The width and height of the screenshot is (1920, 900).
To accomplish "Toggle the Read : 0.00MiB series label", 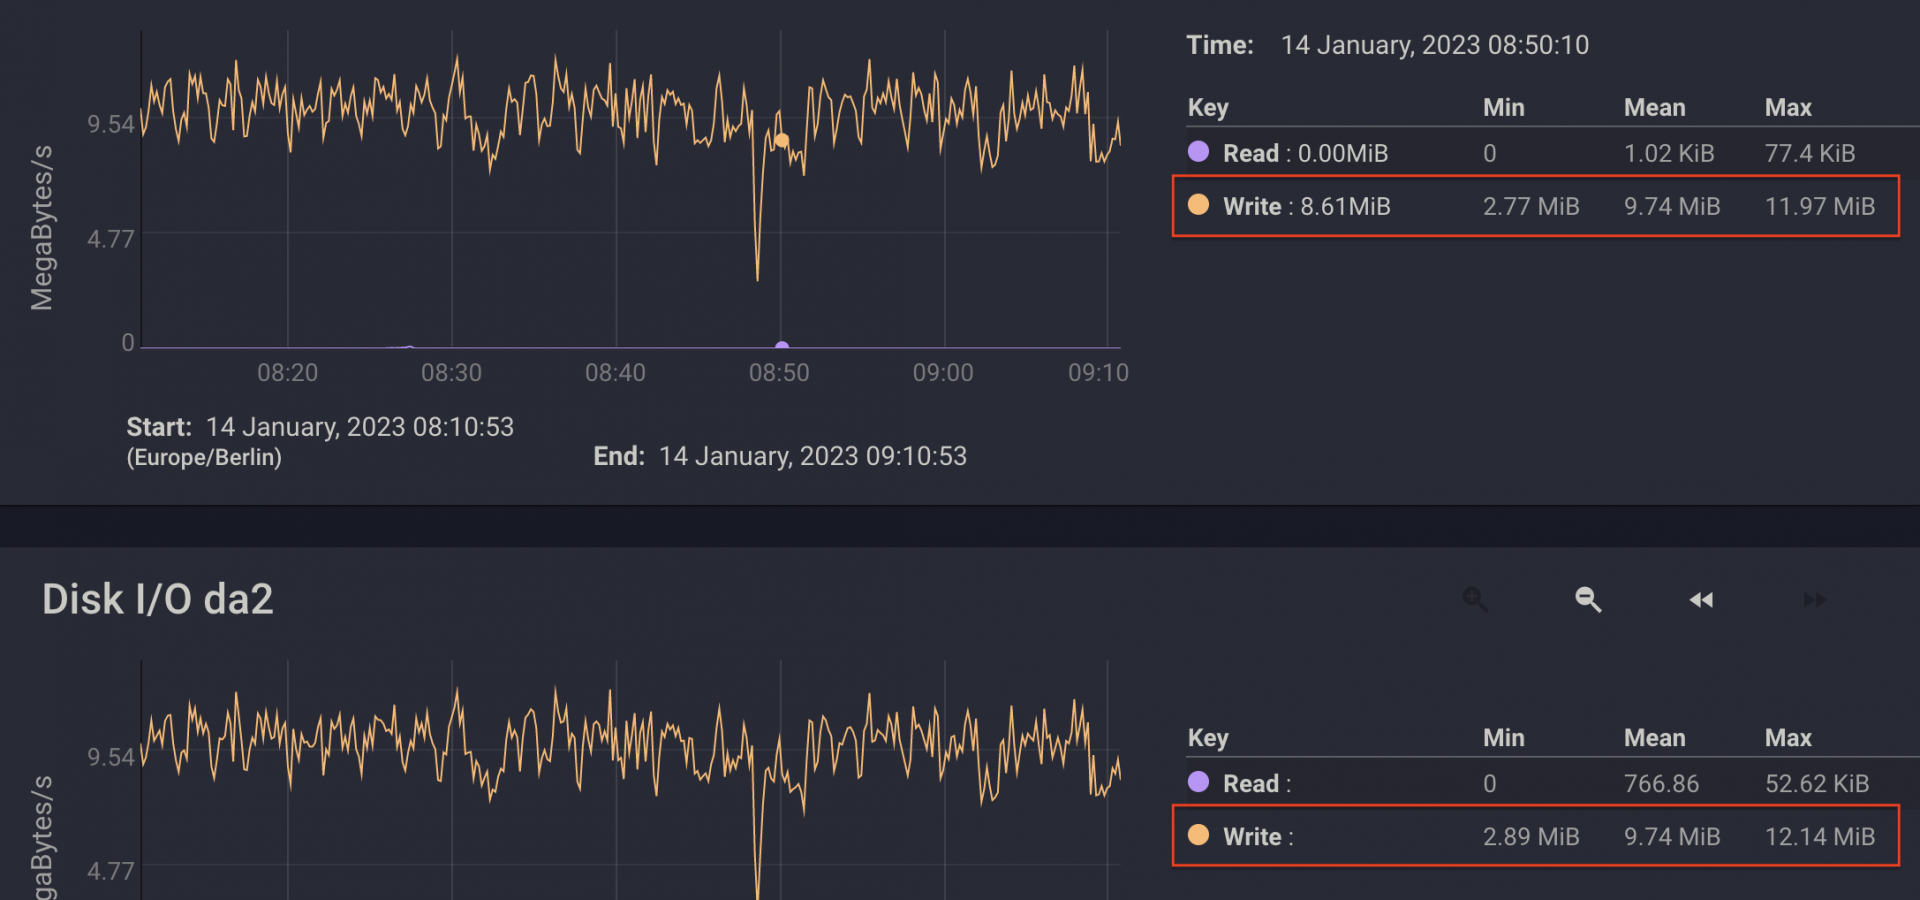I will 1305,153.
